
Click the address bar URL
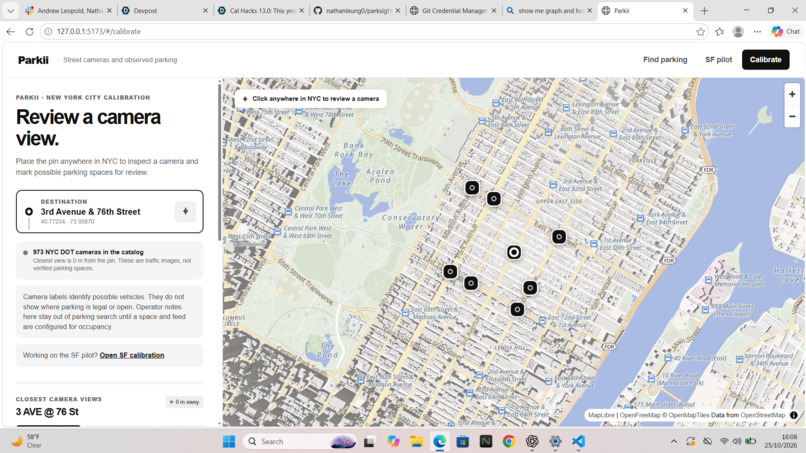[x=99, y=31]
